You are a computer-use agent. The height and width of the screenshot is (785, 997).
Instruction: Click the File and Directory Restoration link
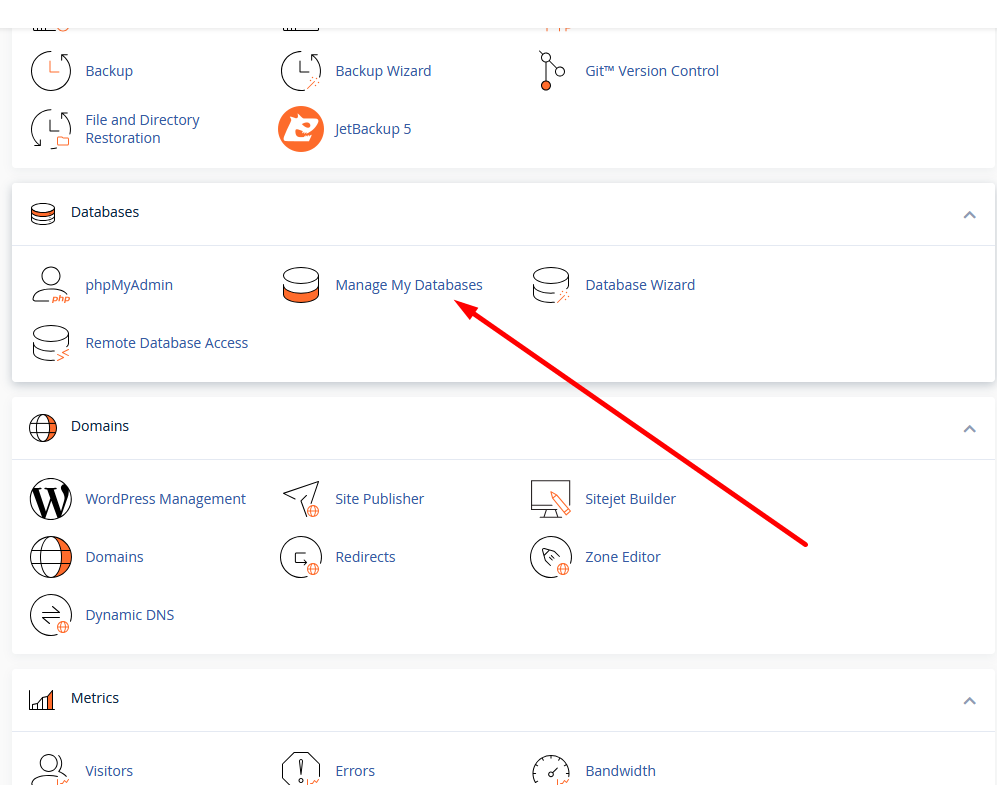[142, 129]
